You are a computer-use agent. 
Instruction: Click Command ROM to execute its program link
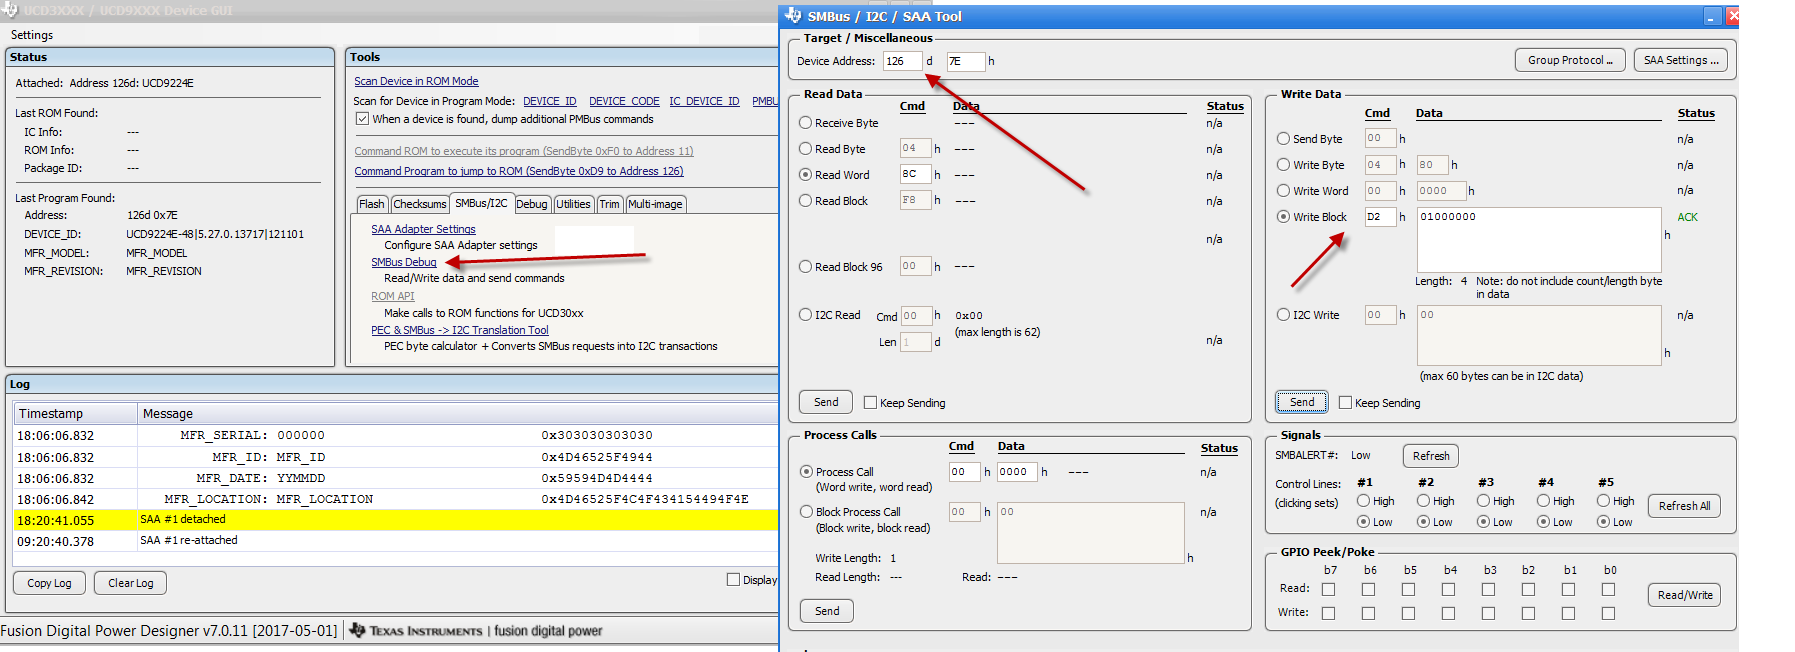click(524, 151)
